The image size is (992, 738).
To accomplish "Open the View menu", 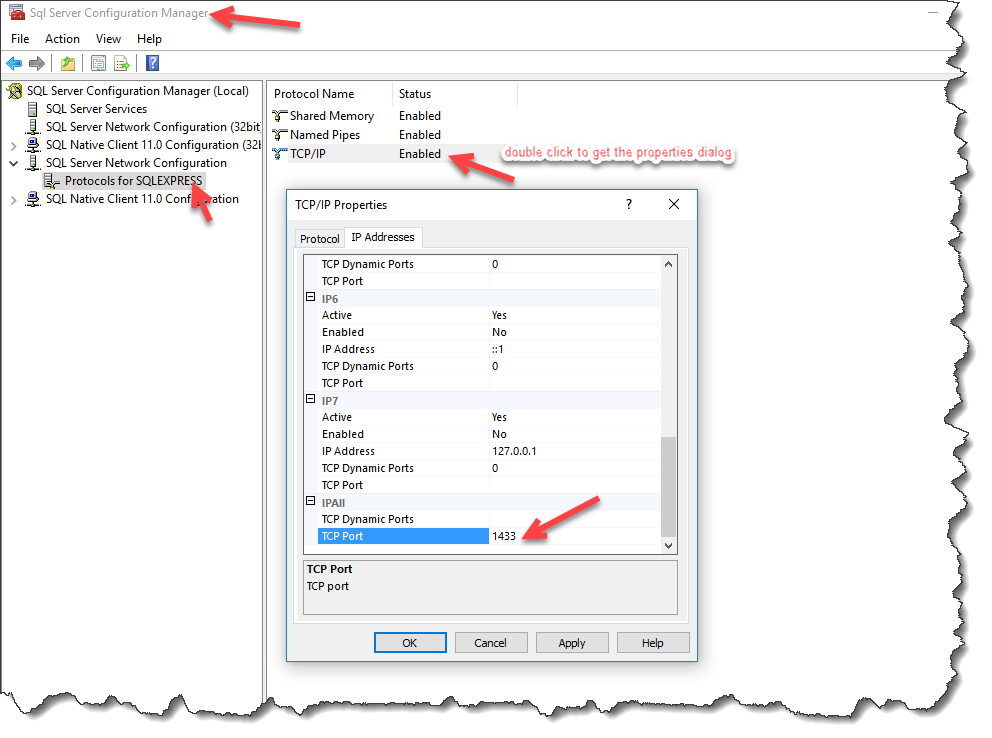I will (x=108, y=39).
